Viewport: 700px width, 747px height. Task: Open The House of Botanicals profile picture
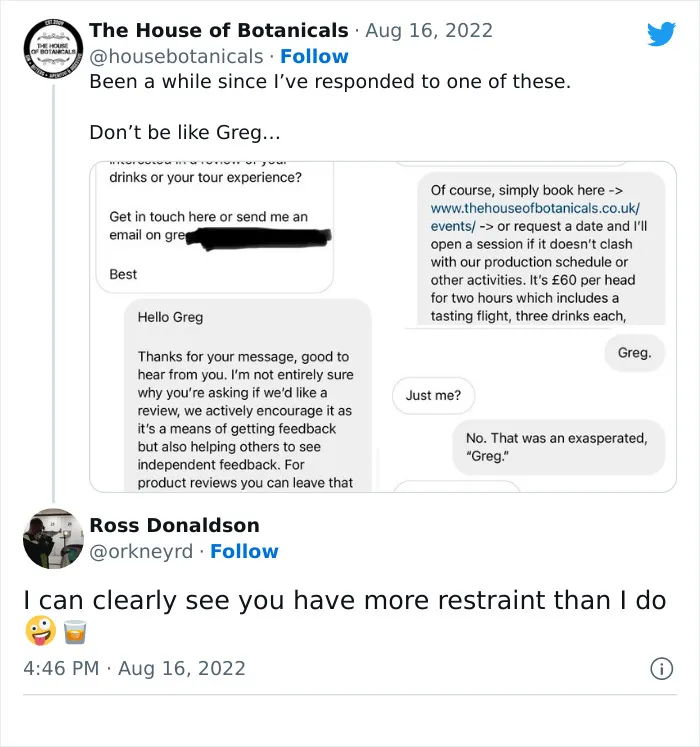click(53, 49)
